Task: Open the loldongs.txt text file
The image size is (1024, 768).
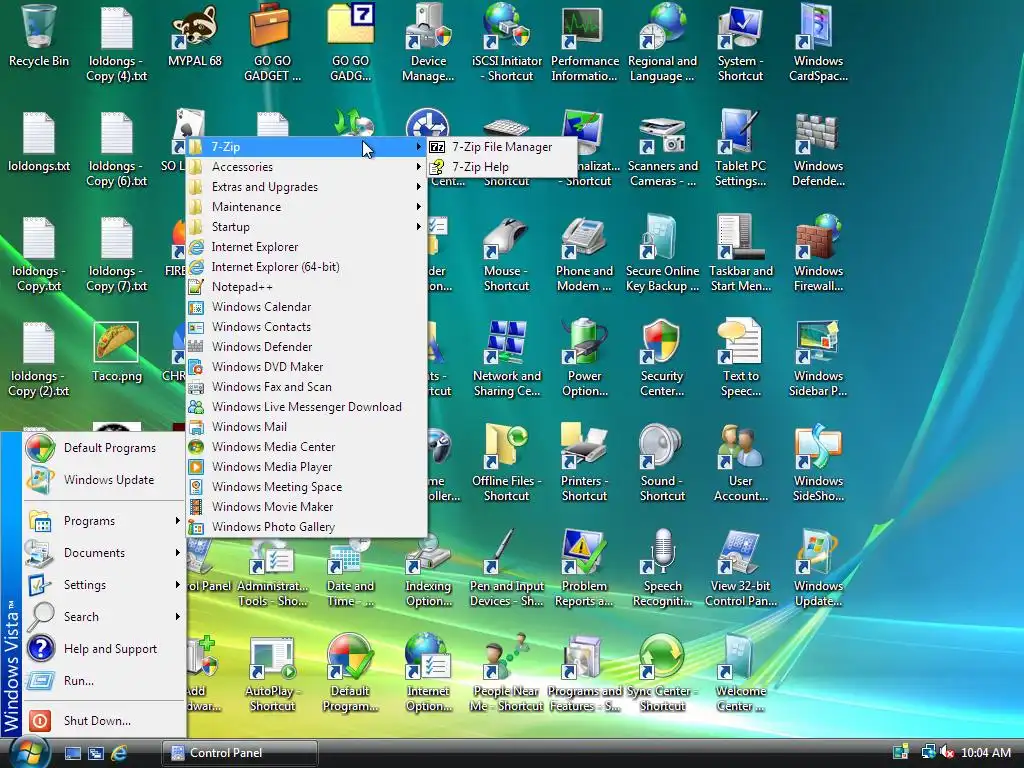Action: coord(39,142)
